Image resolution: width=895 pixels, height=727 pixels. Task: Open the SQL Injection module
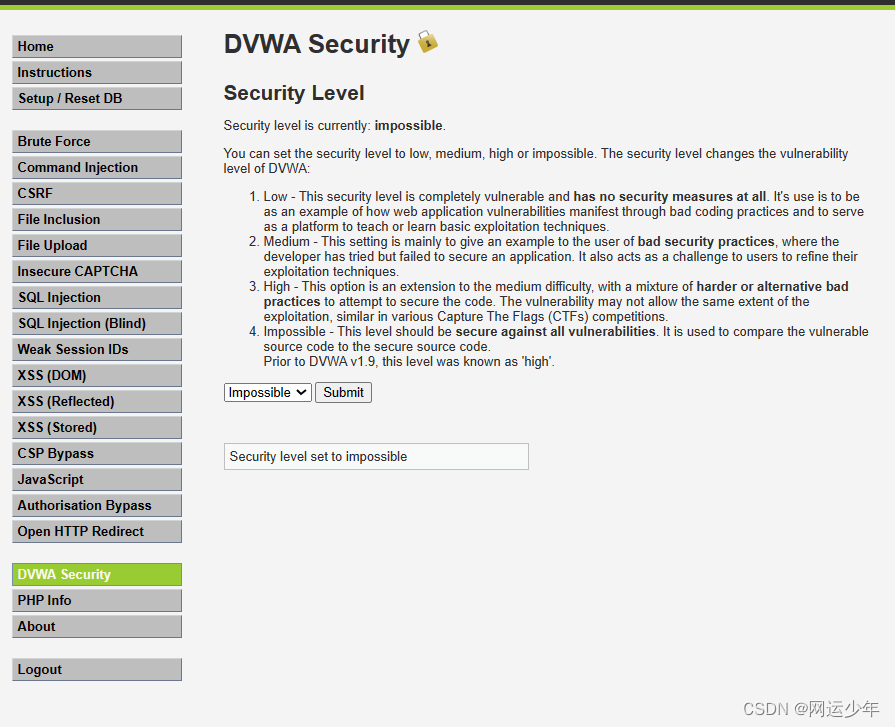point(96,297)
